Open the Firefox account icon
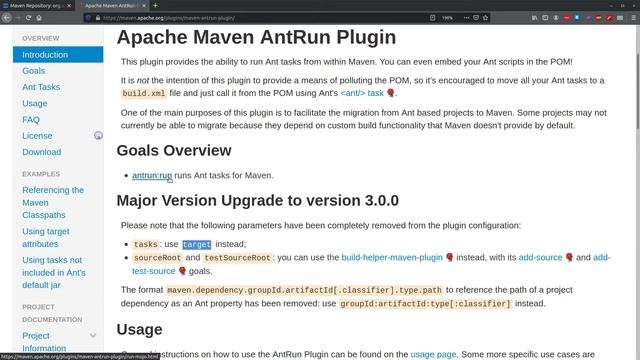This screenshot has width=640, height=360. point(556,18)
